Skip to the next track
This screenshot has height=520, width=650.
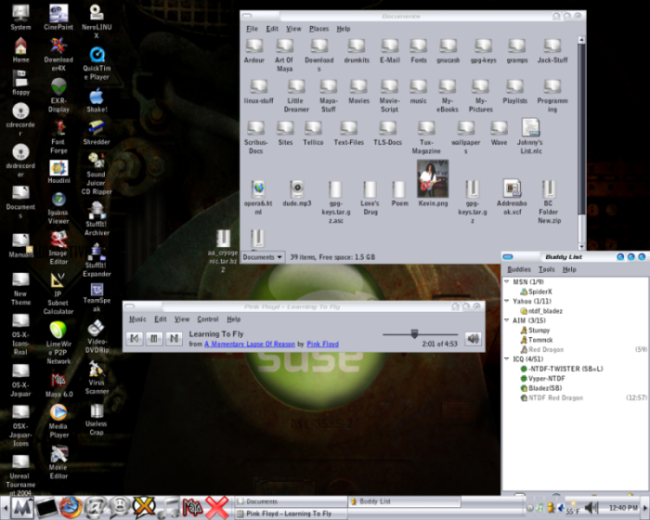tap(174, 338)
